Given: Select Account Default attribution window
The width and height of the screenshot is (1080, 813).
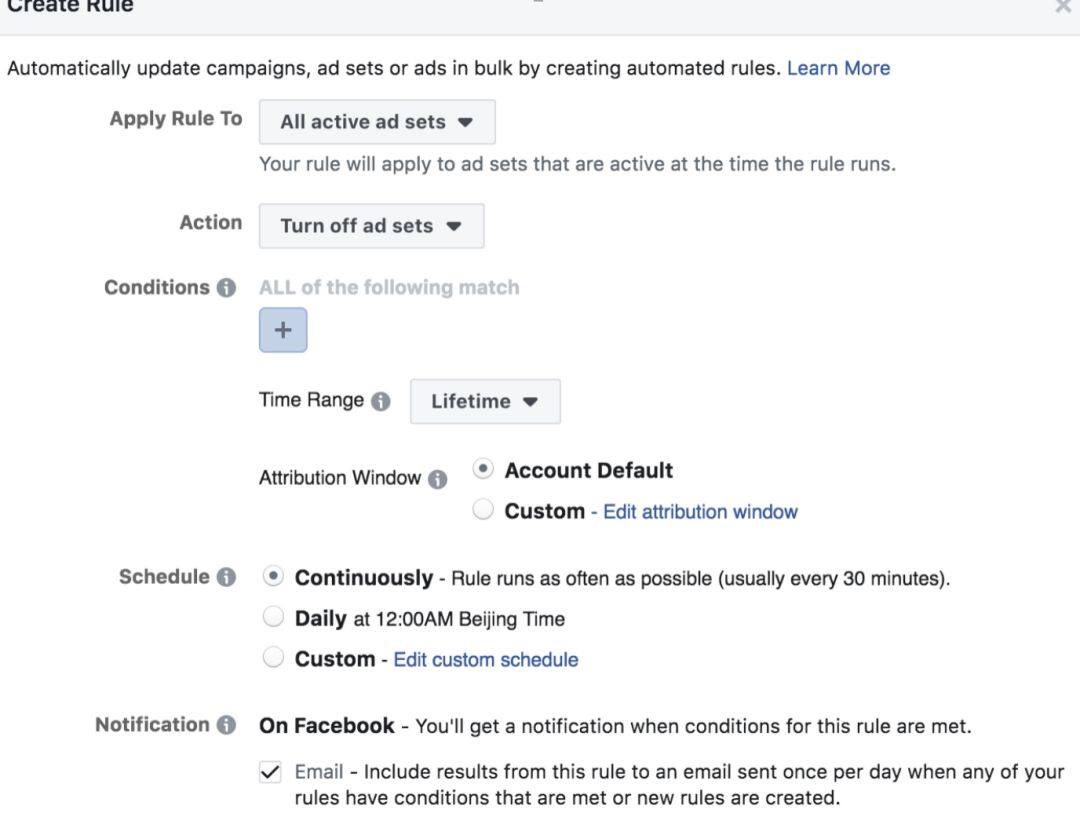Looking at the screenshot, I should pos(483,469).
